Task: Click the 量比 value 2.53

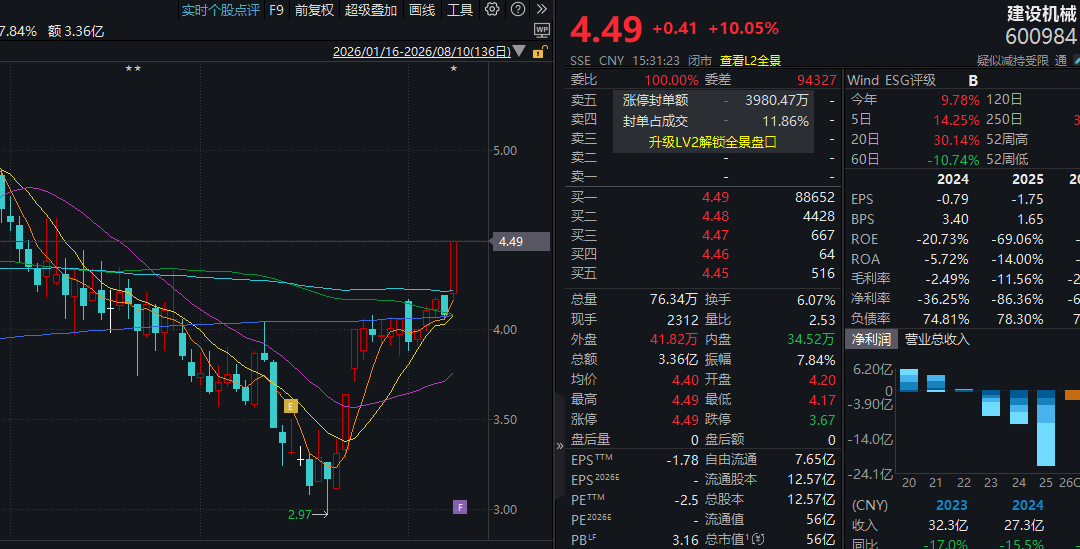Action: pos(822,320)
